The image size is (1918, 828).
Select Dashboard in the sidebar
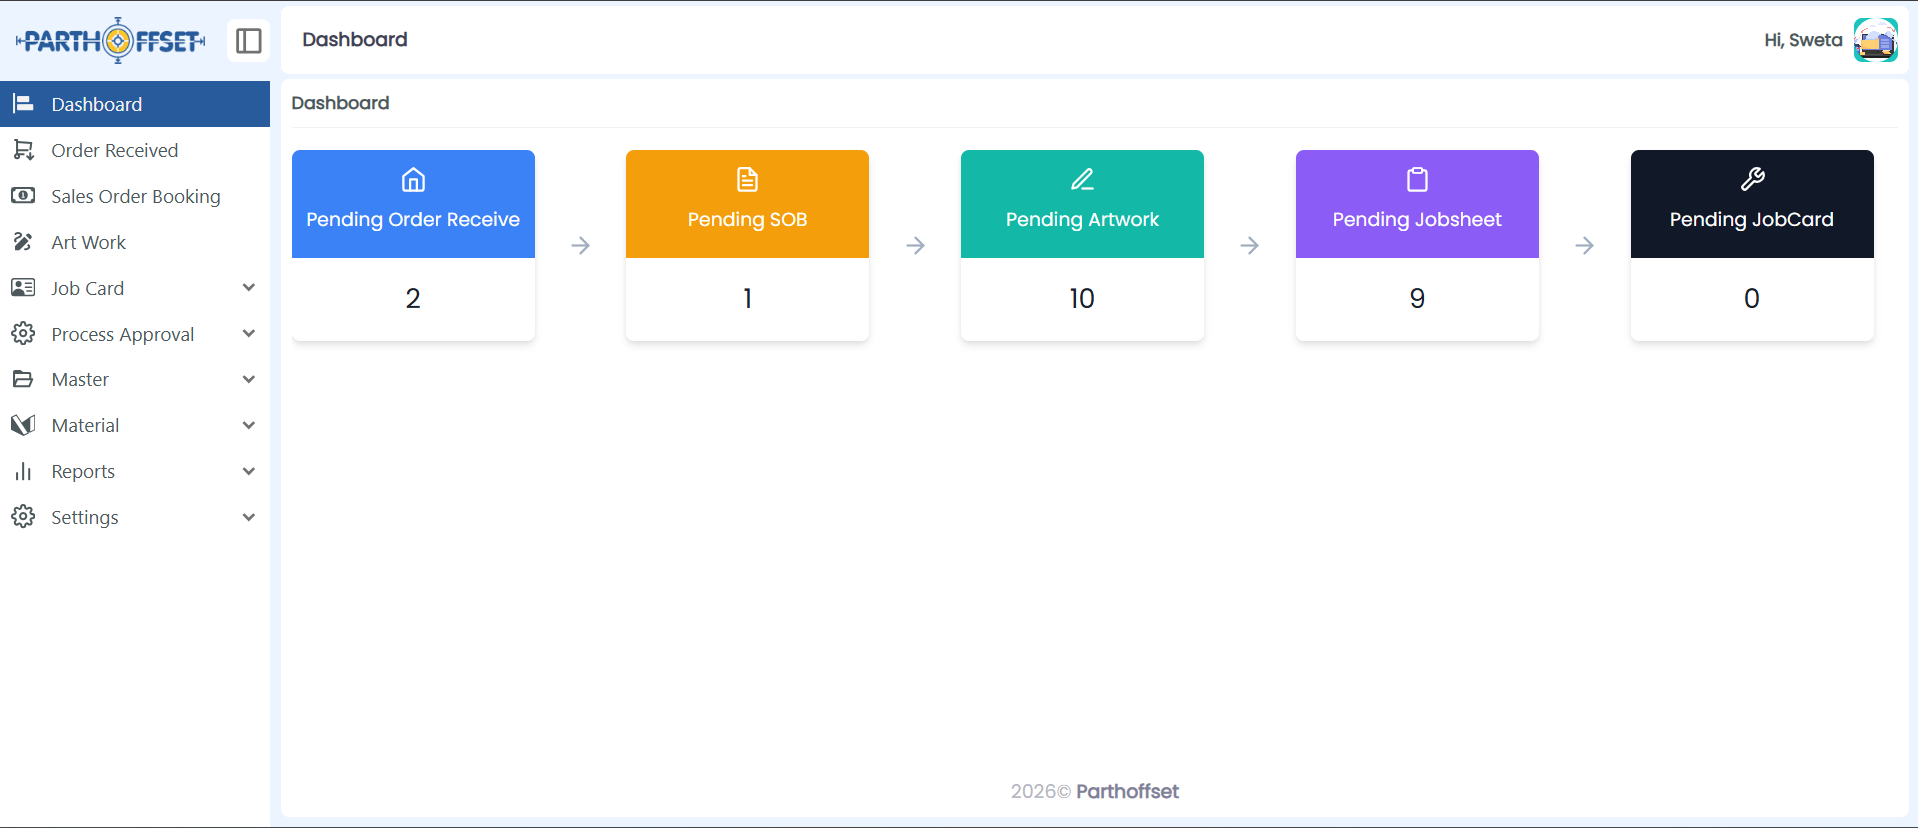96,104
